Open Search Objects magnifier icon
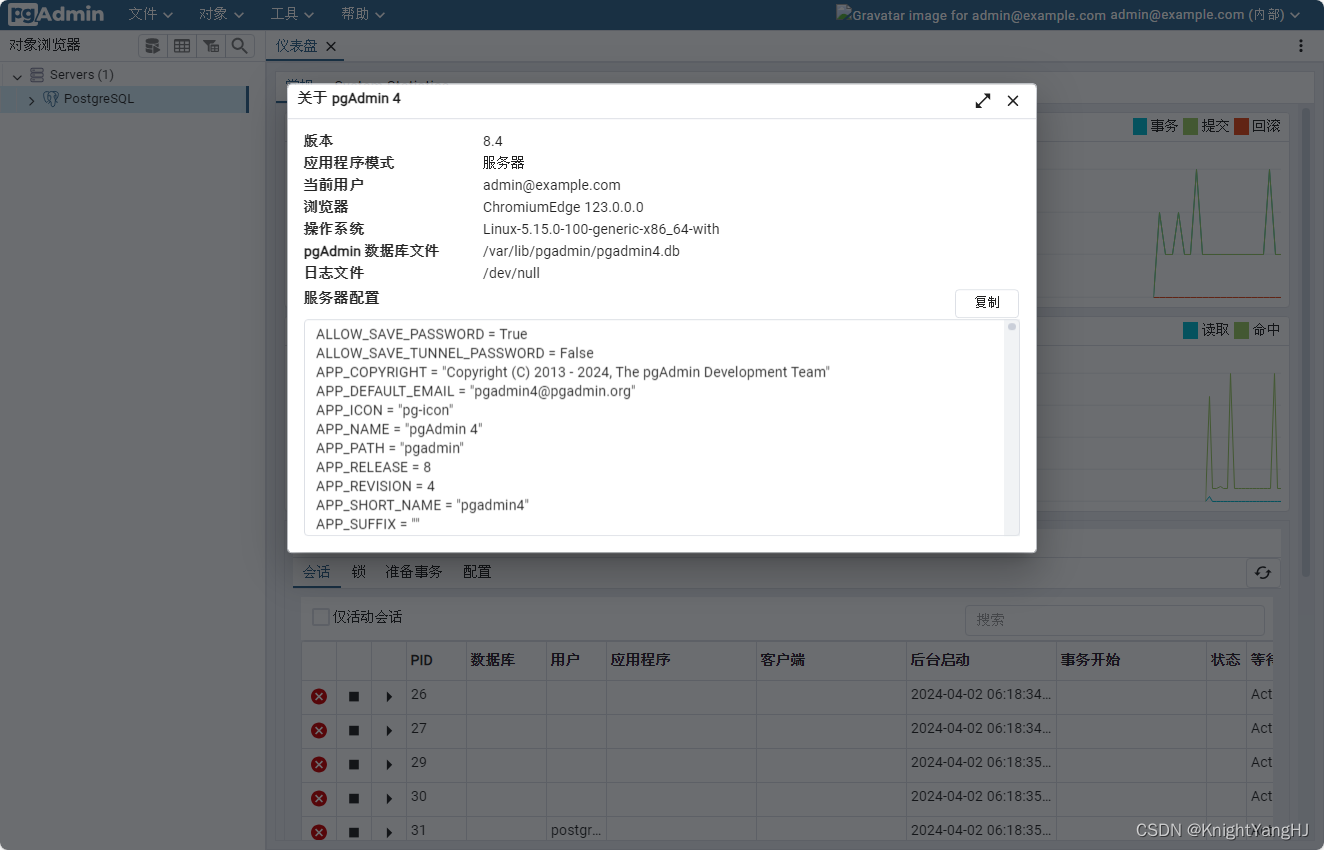 [239, 46]
